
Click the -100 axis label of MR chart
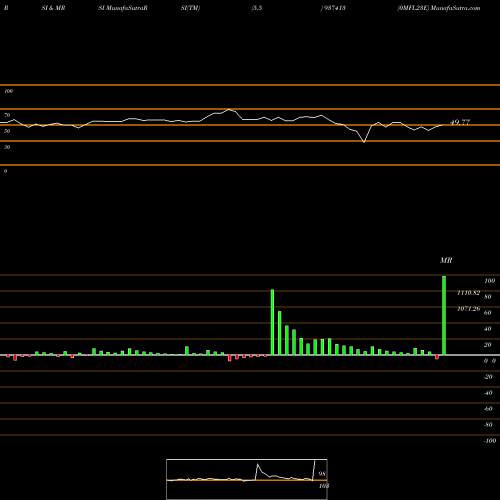coord(490,441)
